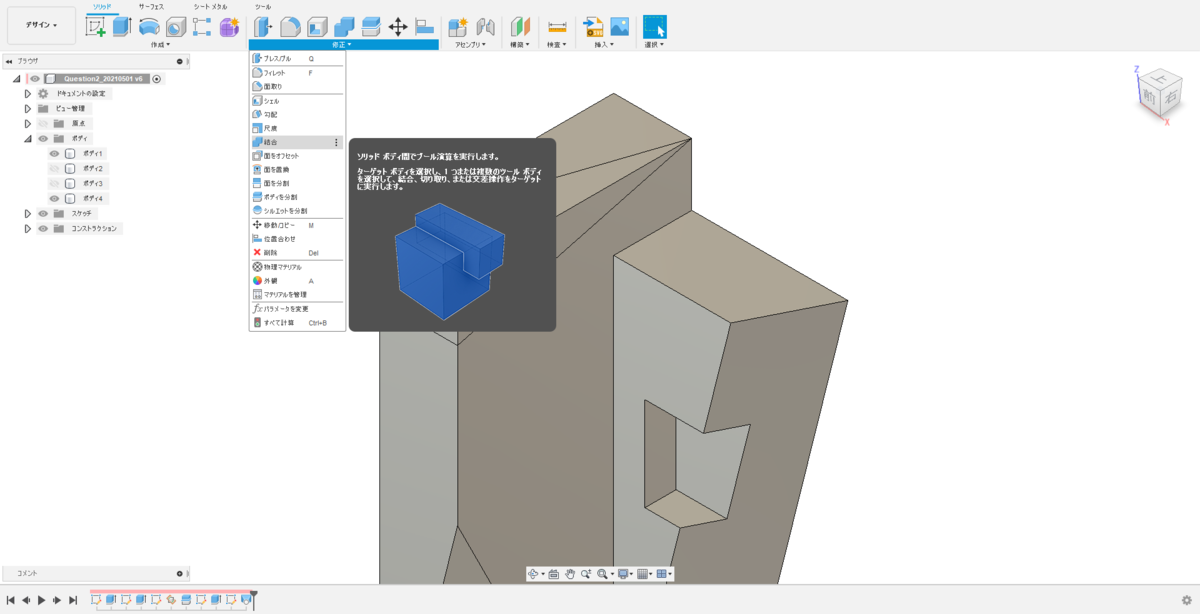Click the Rectangular Pattern tool icon
The width and height of the screenshot is (1200, 614).
[202, 27]
